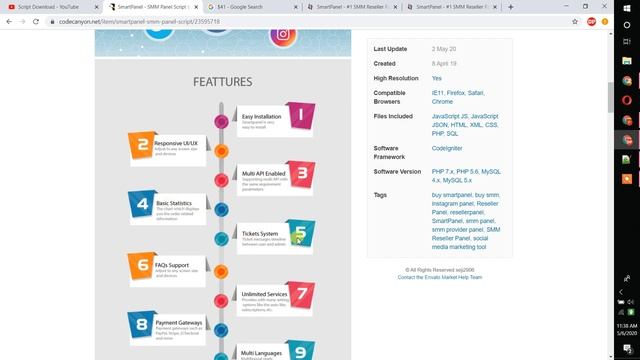Click the High Resolution 'Yes' link
The width and height of the screenshot is (640, 360).
tap(437, 78)
